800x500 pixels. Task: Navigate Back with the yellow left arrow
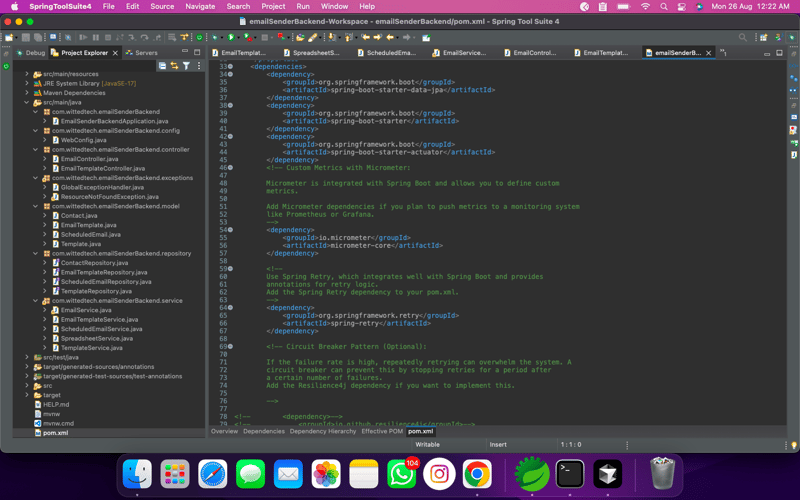[x=389, y=37]
